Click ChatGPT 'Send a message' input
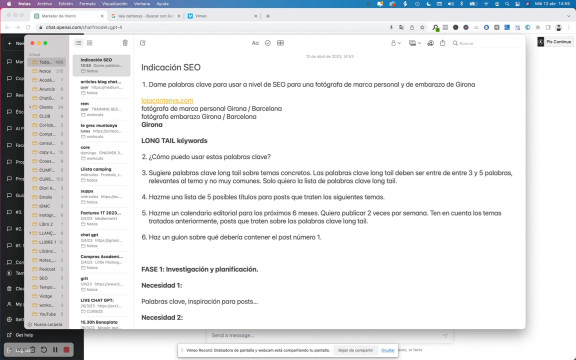The height and width of the screenshot is (360, 576). point(329,335)
